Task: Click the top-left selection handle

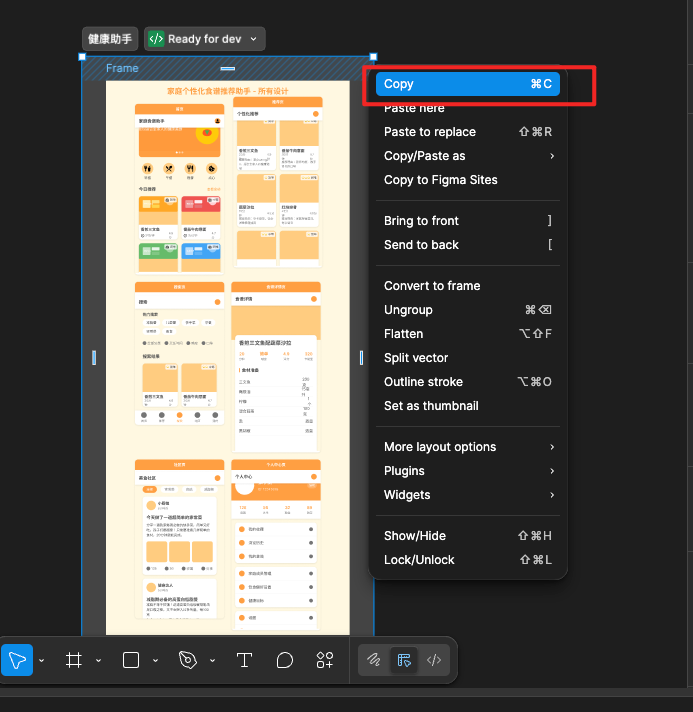Action: point(82,57)
